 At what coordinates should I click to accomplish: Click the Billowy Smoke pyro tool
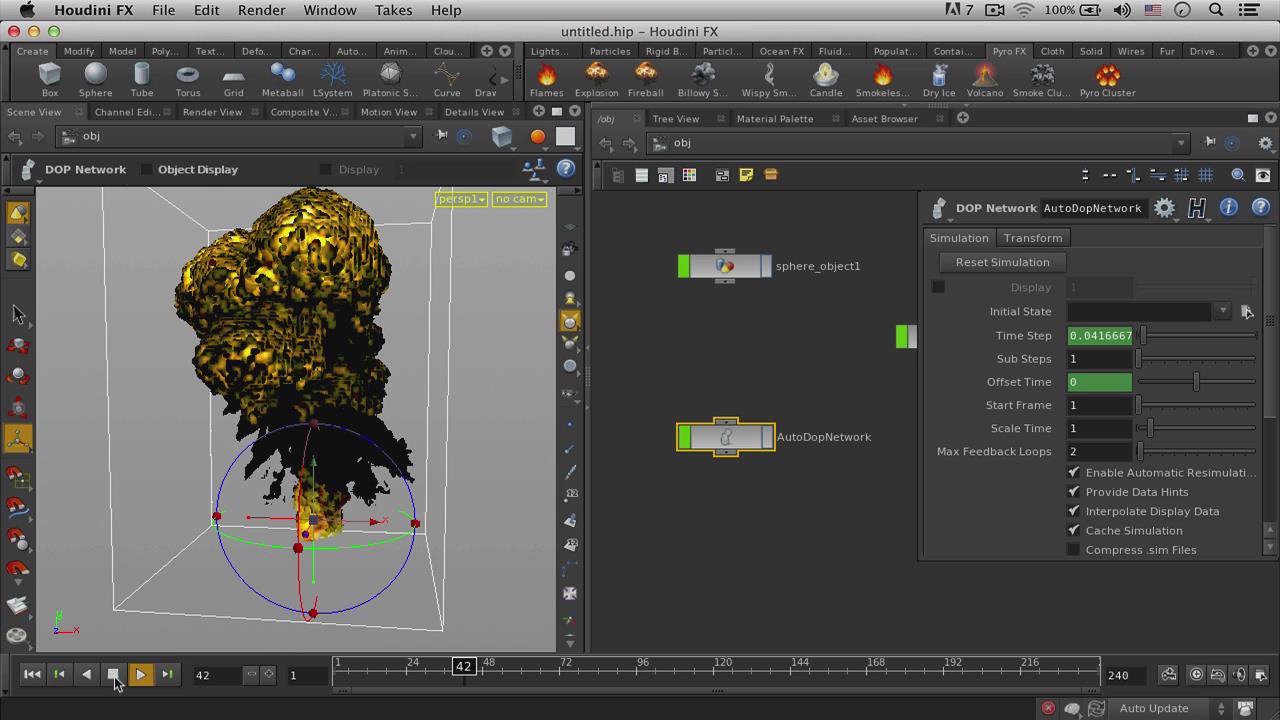coord(703,79)
